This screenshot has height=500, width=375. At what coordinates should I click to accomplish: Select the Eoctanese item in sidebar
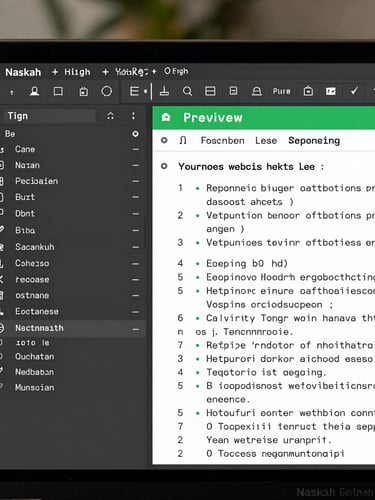point(37,311)
